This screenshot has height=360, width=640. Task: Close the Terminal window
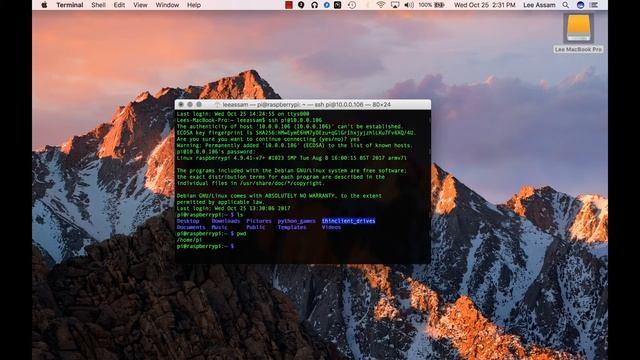181,104
